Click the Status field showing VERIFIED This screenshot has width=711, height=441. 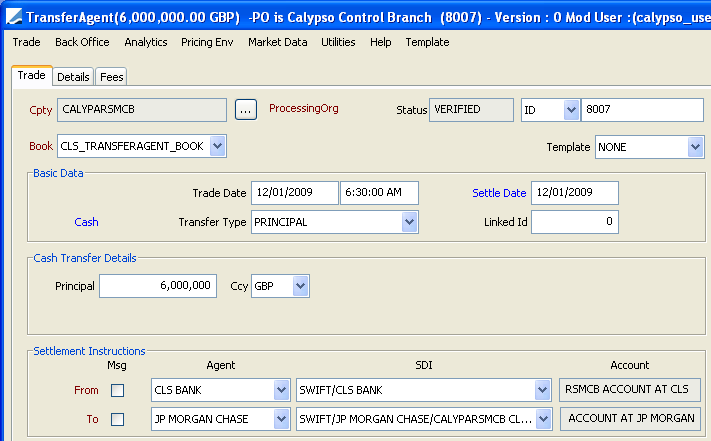coord(471,110)
